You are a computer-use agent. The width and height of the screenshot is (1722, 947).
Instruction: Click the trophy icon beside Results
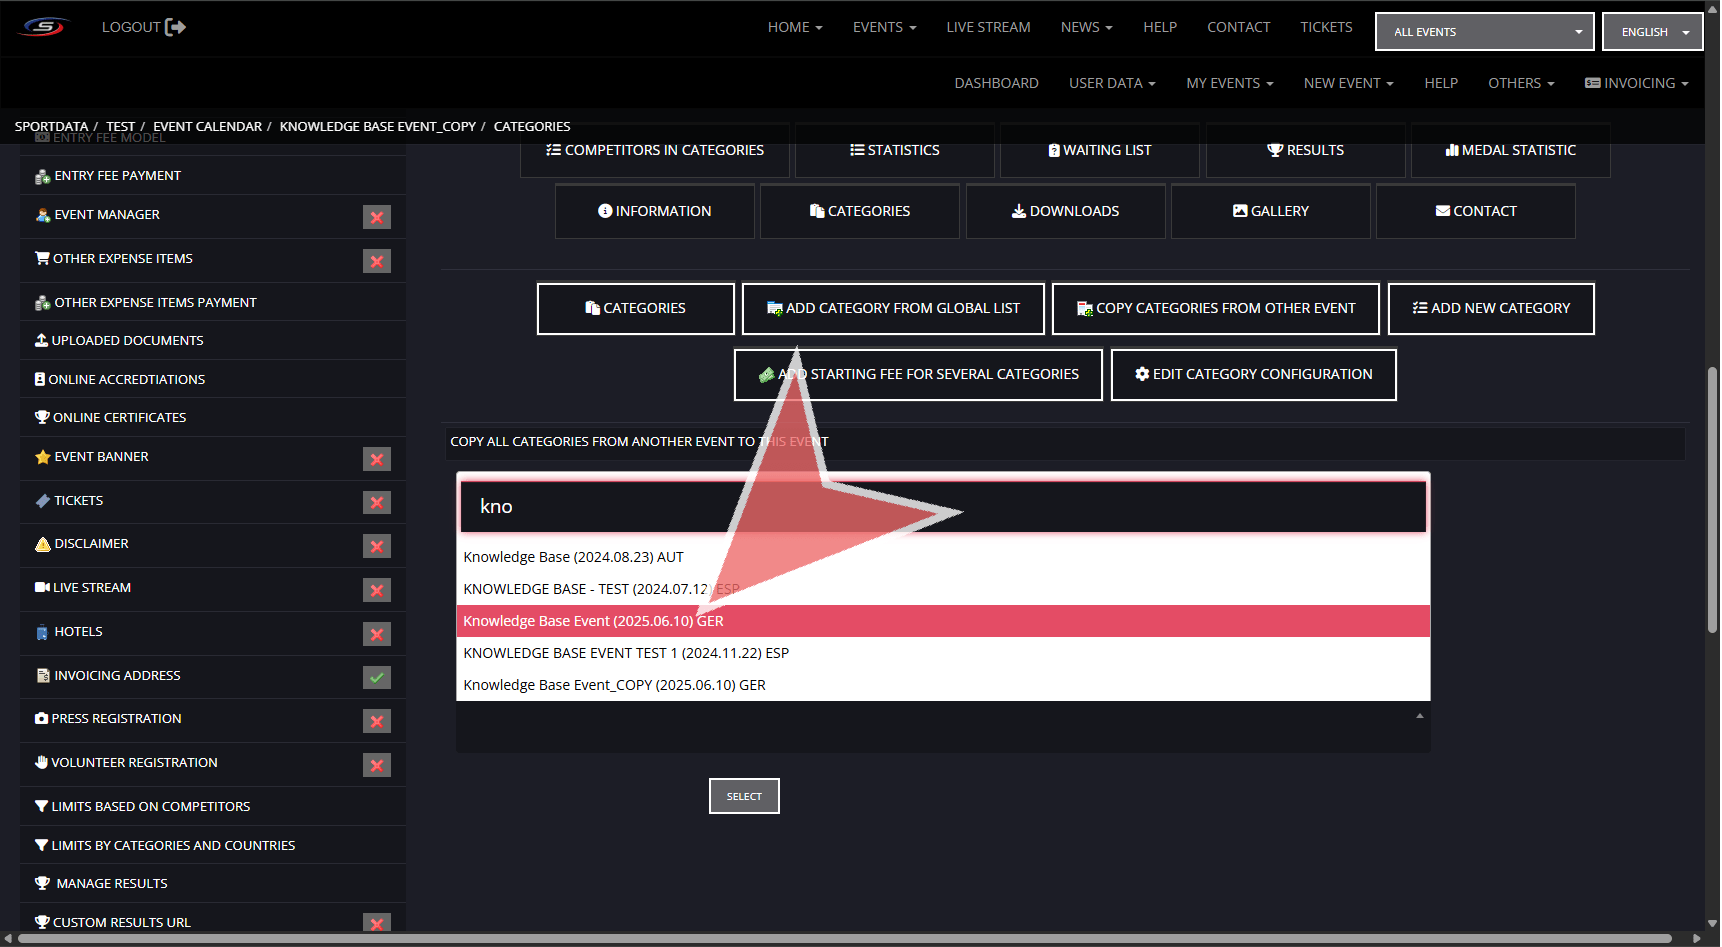(x=1274, y=150)
